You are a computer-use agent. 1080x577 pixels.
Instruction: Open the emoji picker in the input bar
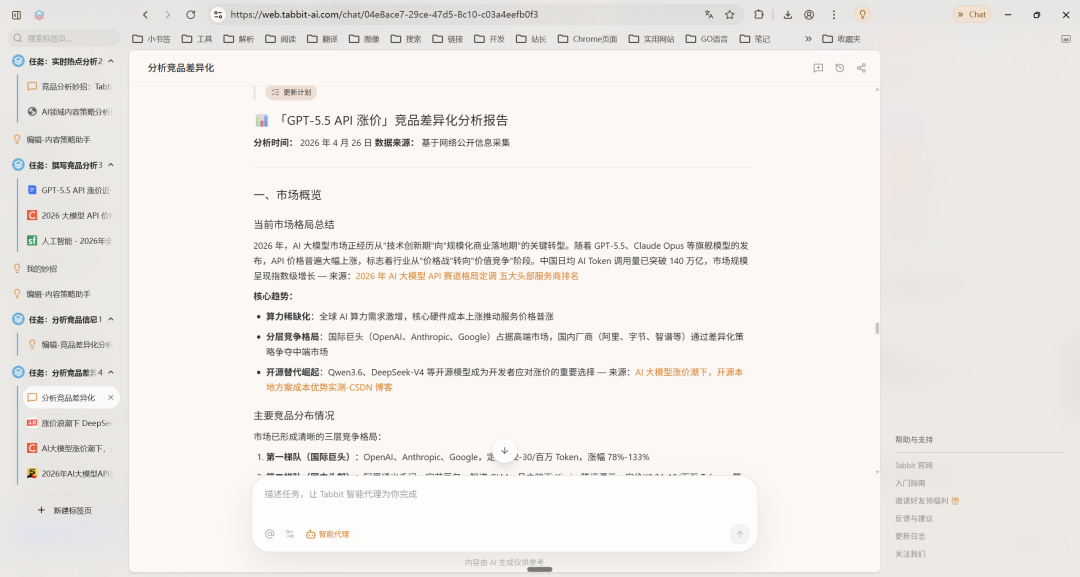coord(268,534)
